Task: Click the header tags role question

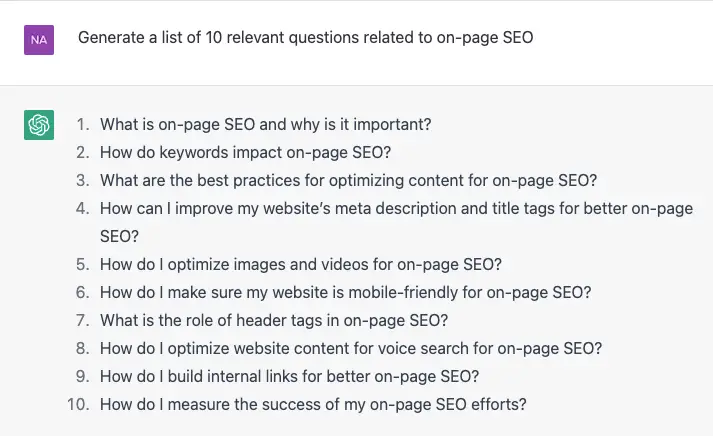Action: click(x=274, y=321)
